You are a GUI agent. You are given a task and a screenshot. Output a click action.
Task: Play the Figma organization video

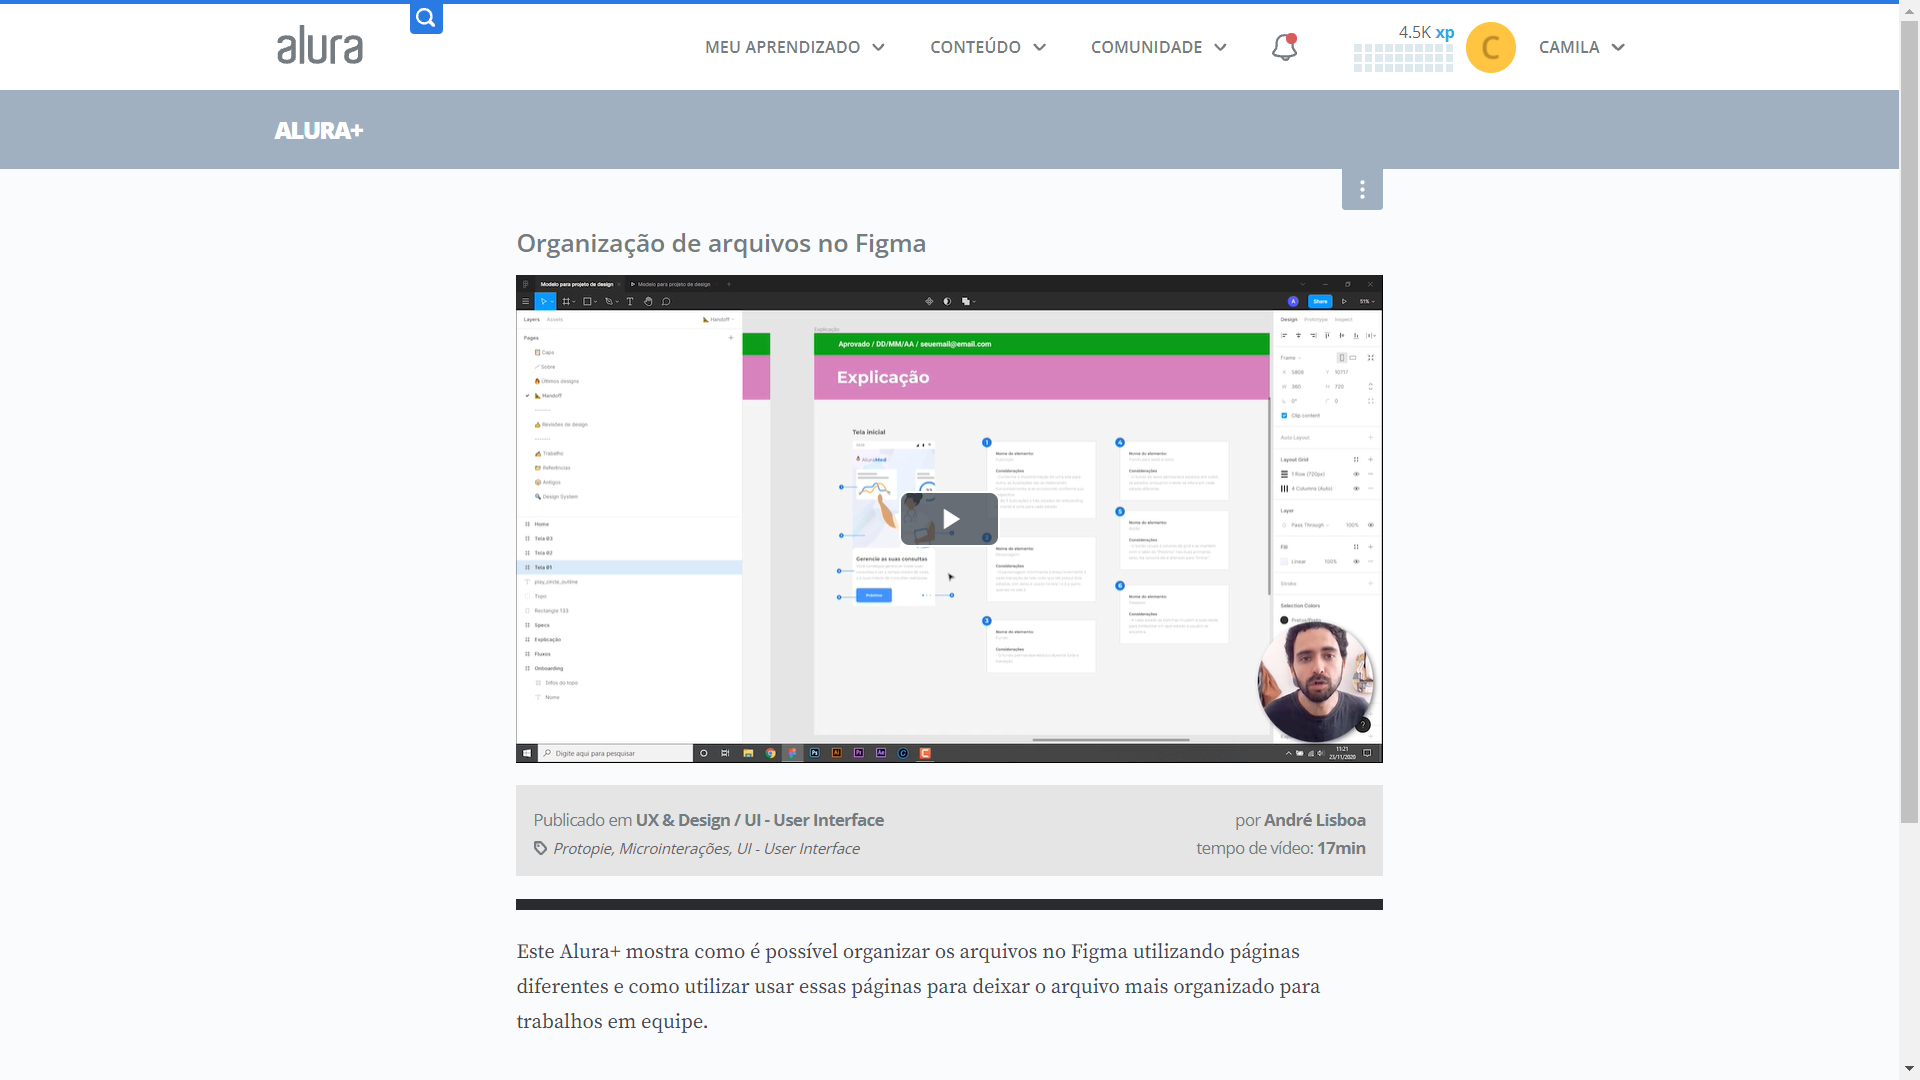pos(949,518)
